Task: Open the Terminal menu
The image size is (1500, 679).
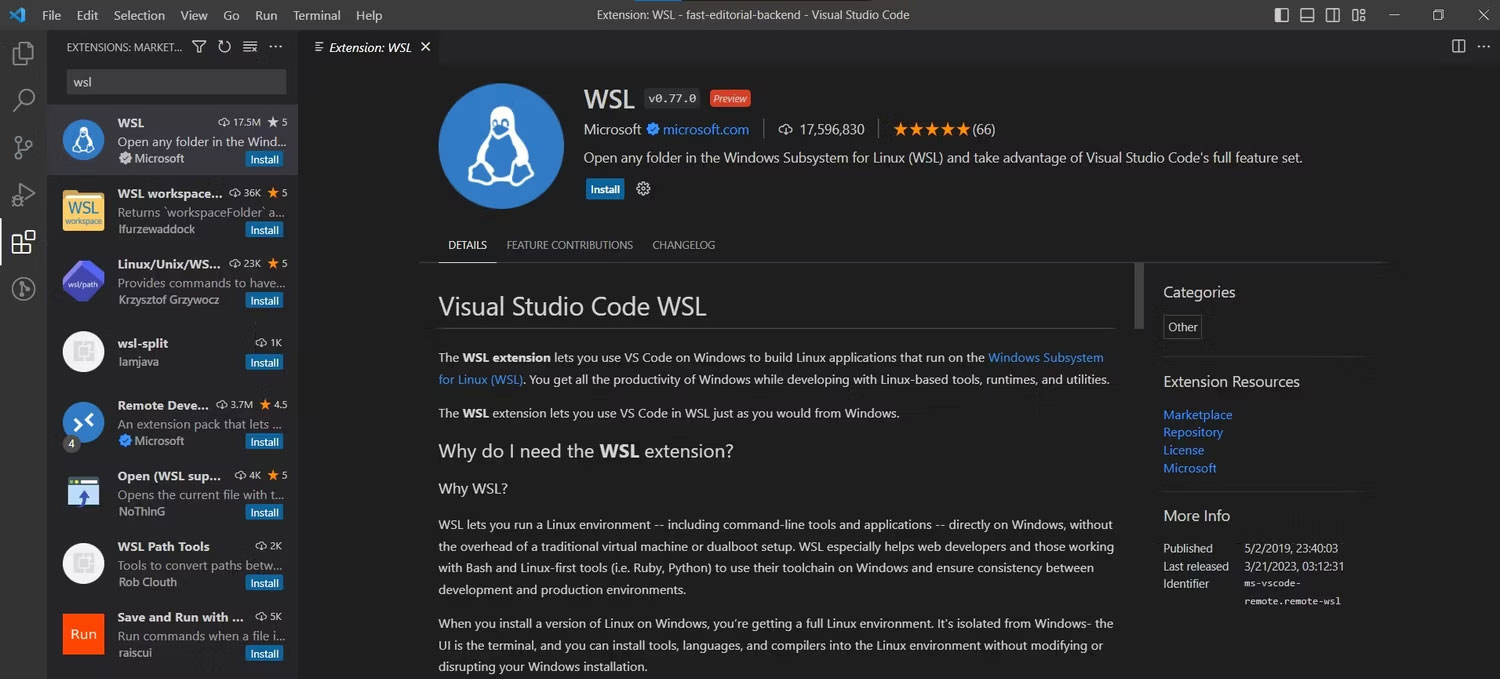Action: (316, 15)
